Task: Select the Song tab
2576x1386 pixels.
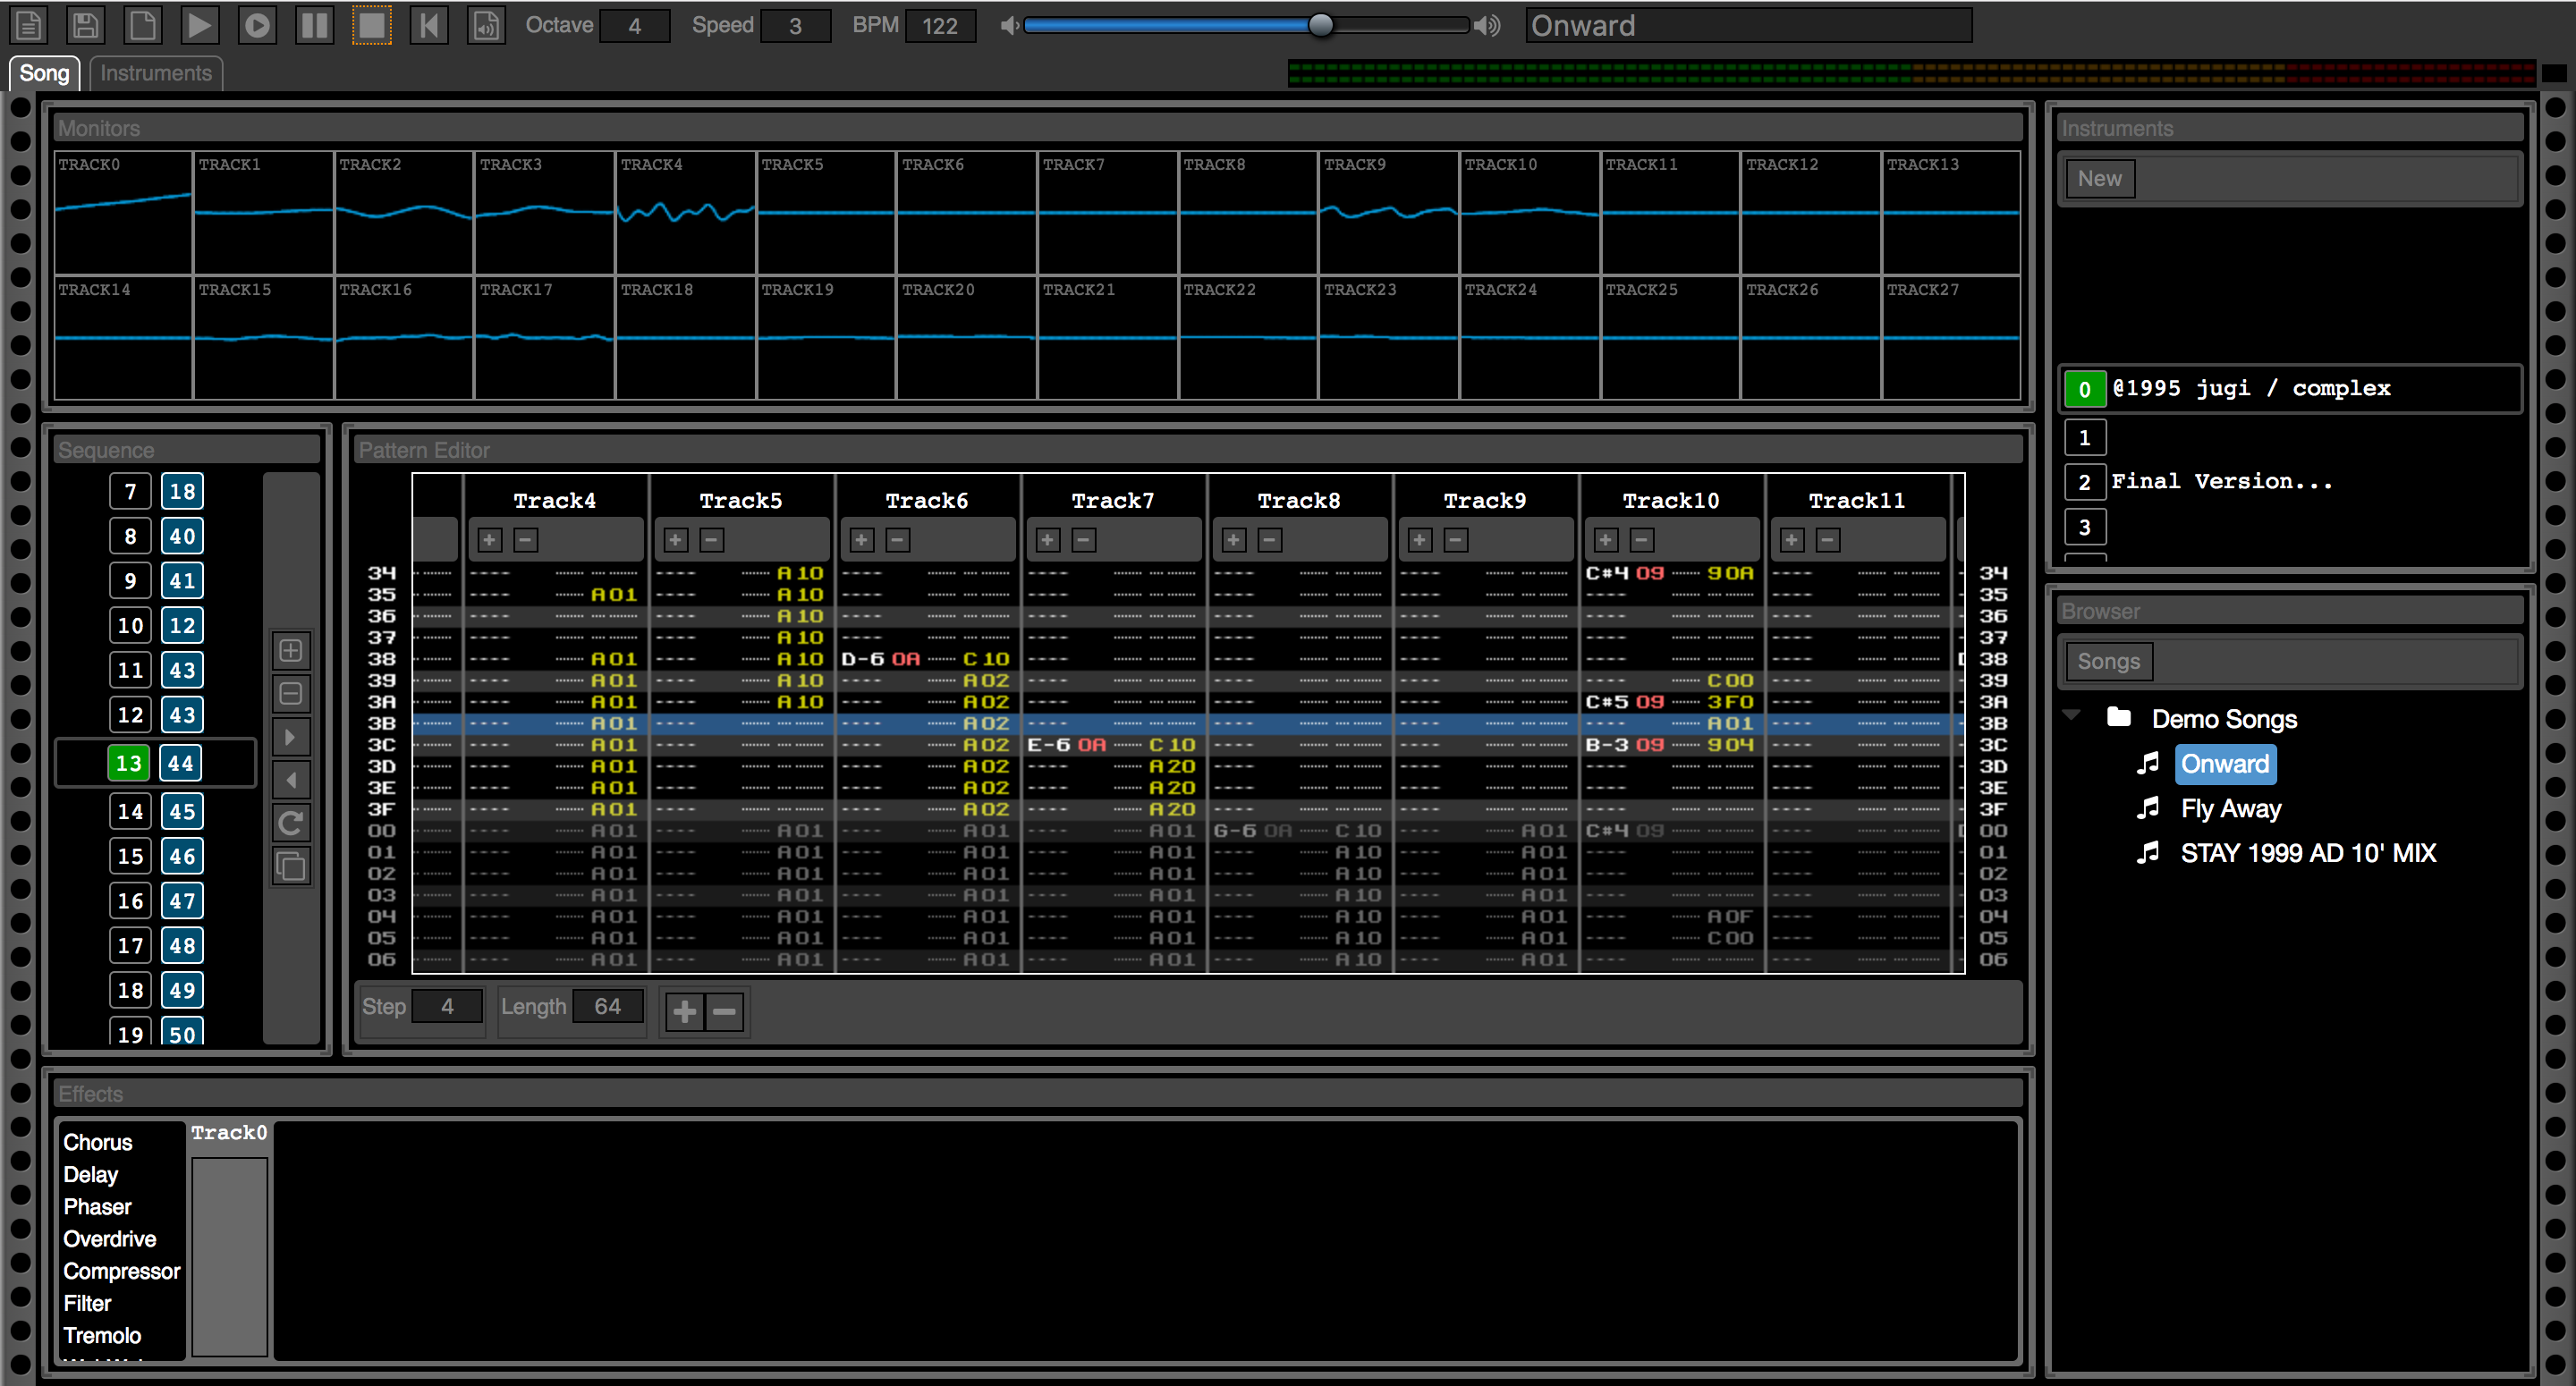Action: coord(47,72)
